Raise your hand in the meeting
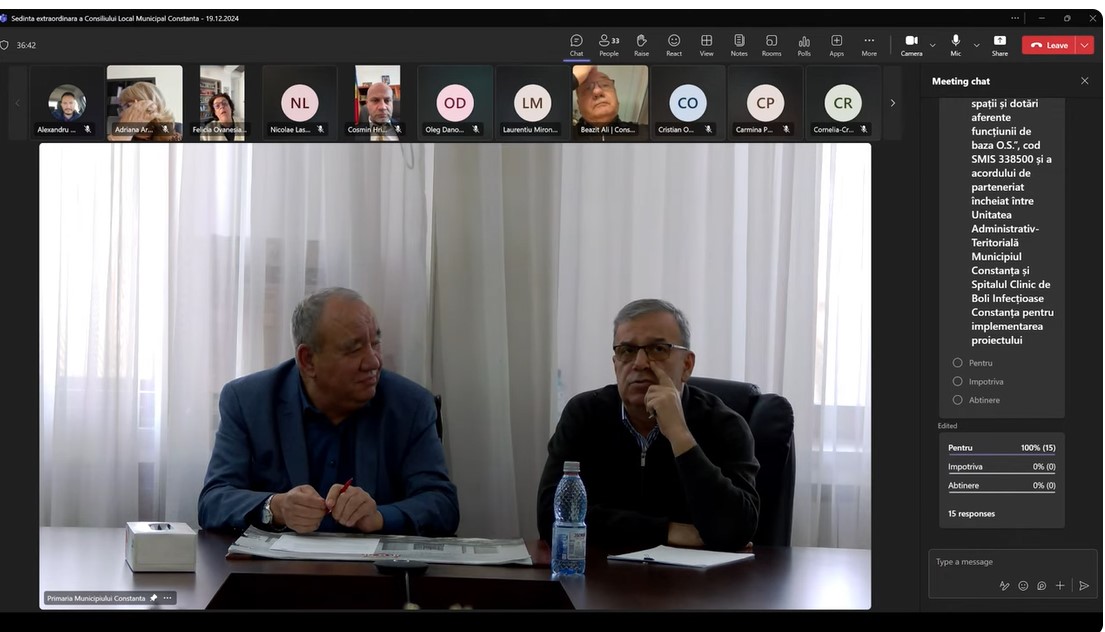This screenshot has height=632, width=1105. click(x=641, y=44)
